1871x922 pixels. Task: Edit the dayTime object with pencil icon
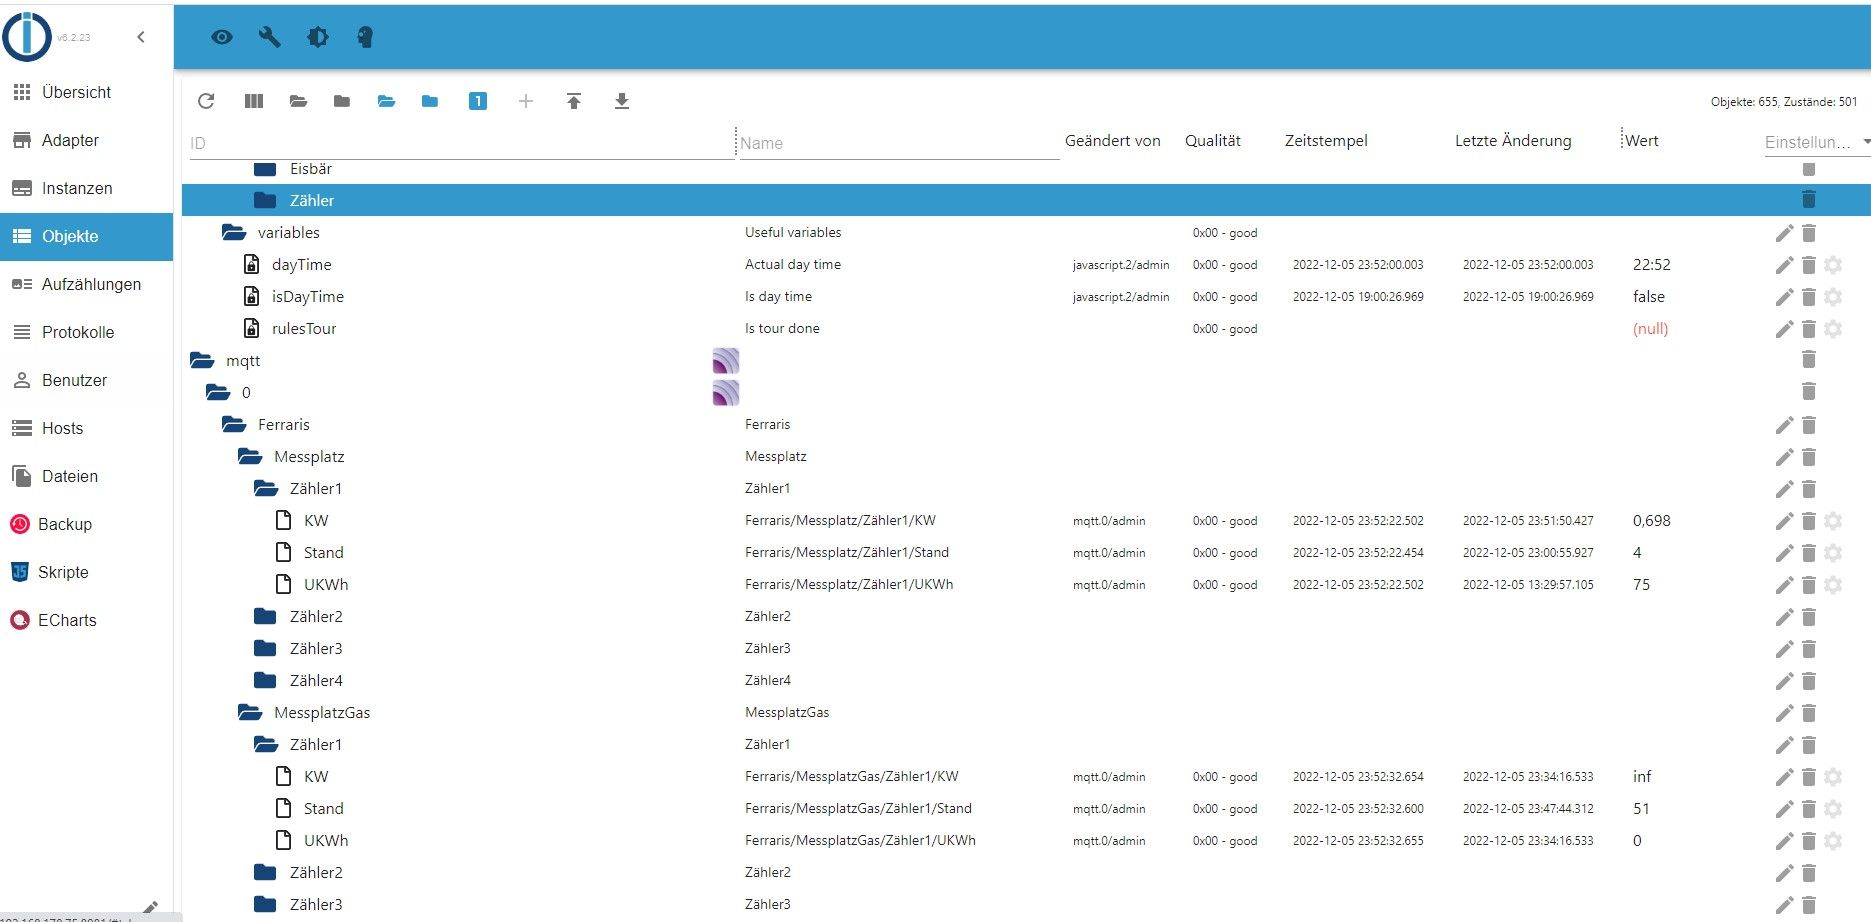tap(1784, 265)
